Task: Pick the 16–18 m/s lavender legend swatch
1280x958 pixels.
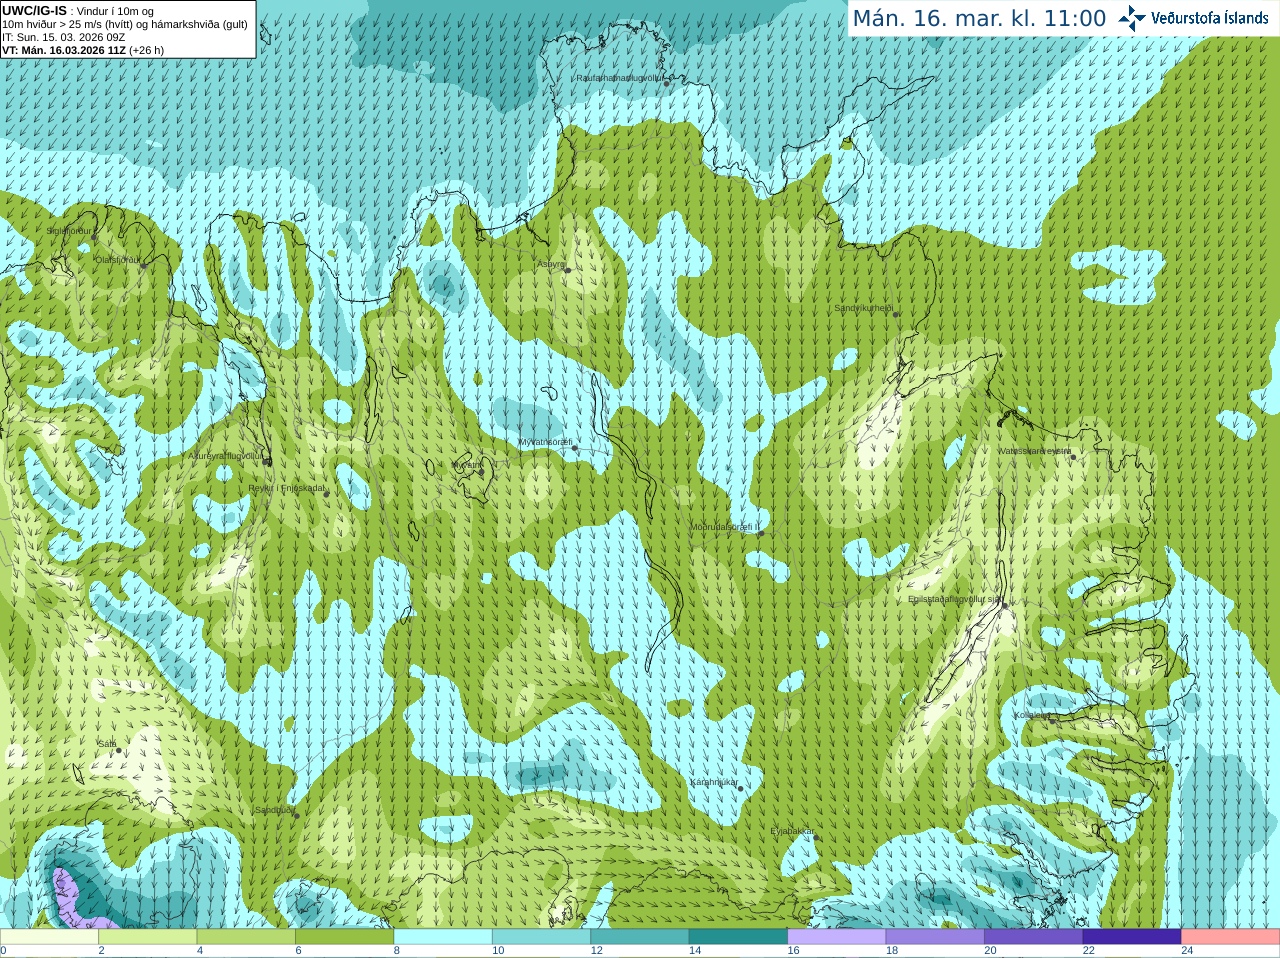Action: point(837,937)
